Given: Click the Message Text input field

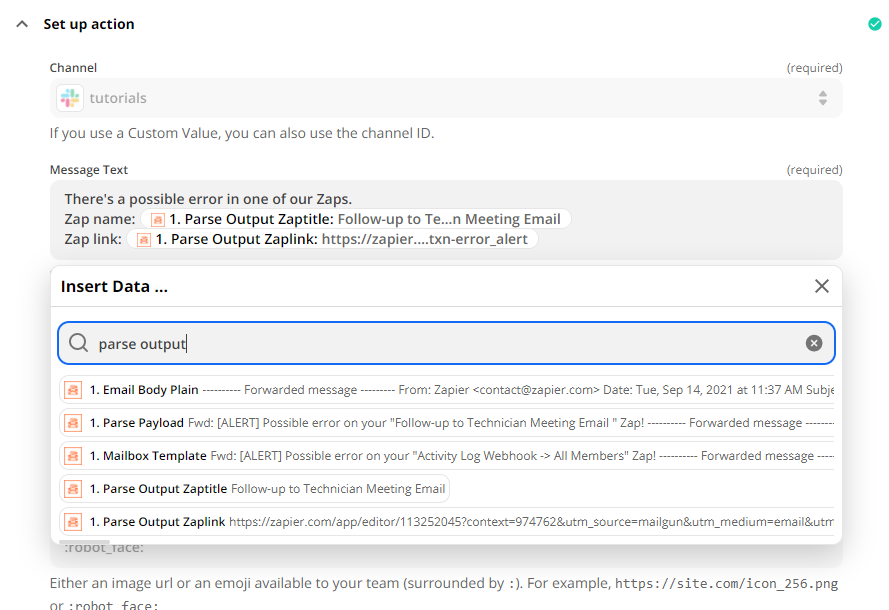Looking at the screenshot, I should pyautogui.click(x=446, y=220).
